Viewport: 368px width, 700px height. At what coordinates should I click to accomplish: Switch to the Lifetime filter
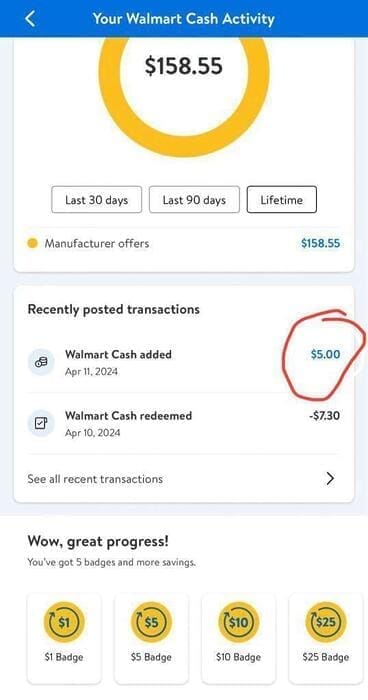(282, 200)
